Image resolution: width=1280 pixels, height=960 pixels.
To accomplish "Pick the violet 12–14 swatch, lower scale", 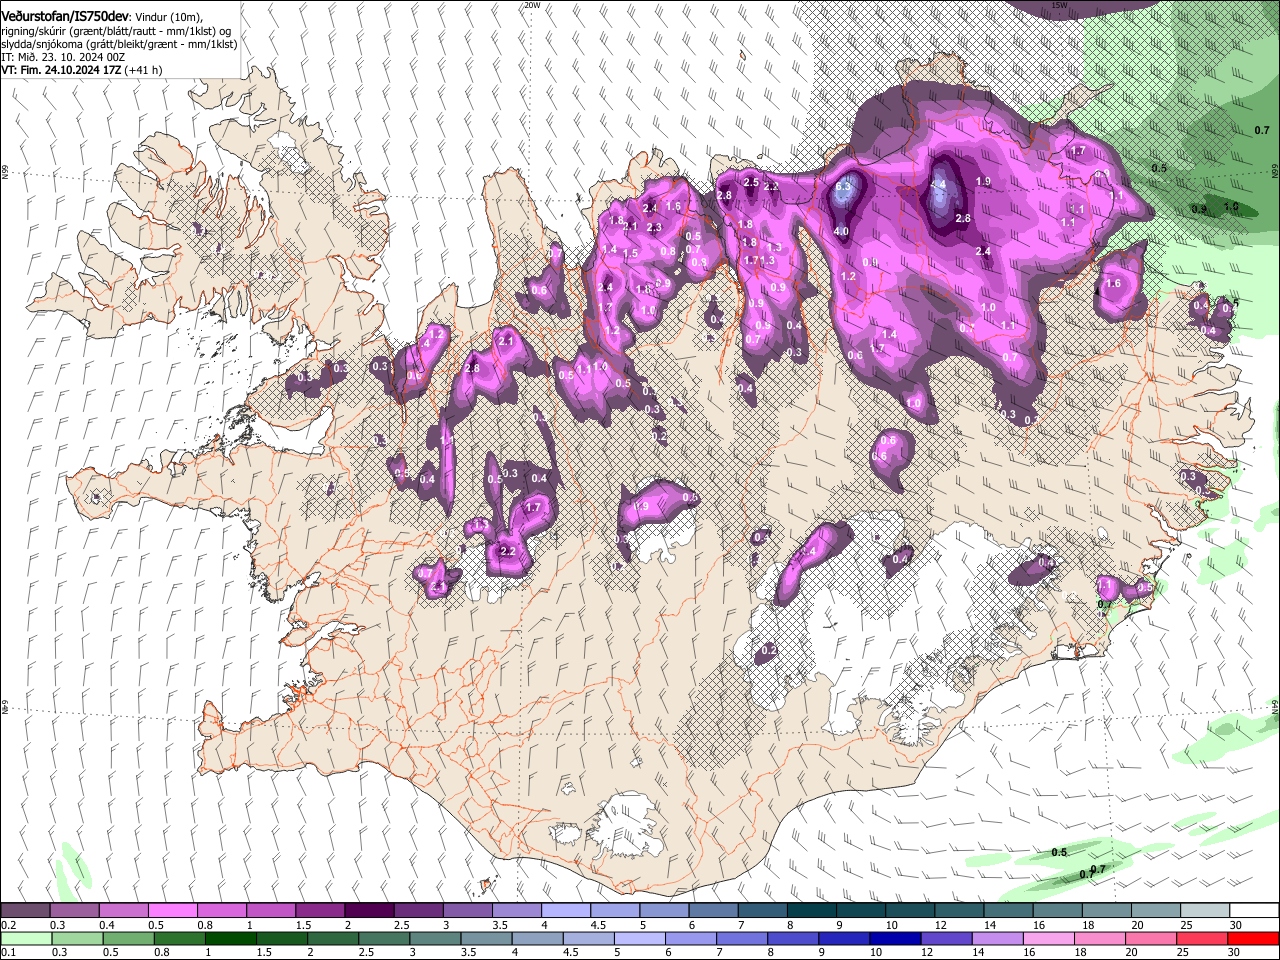I will (x=945, y=938).
